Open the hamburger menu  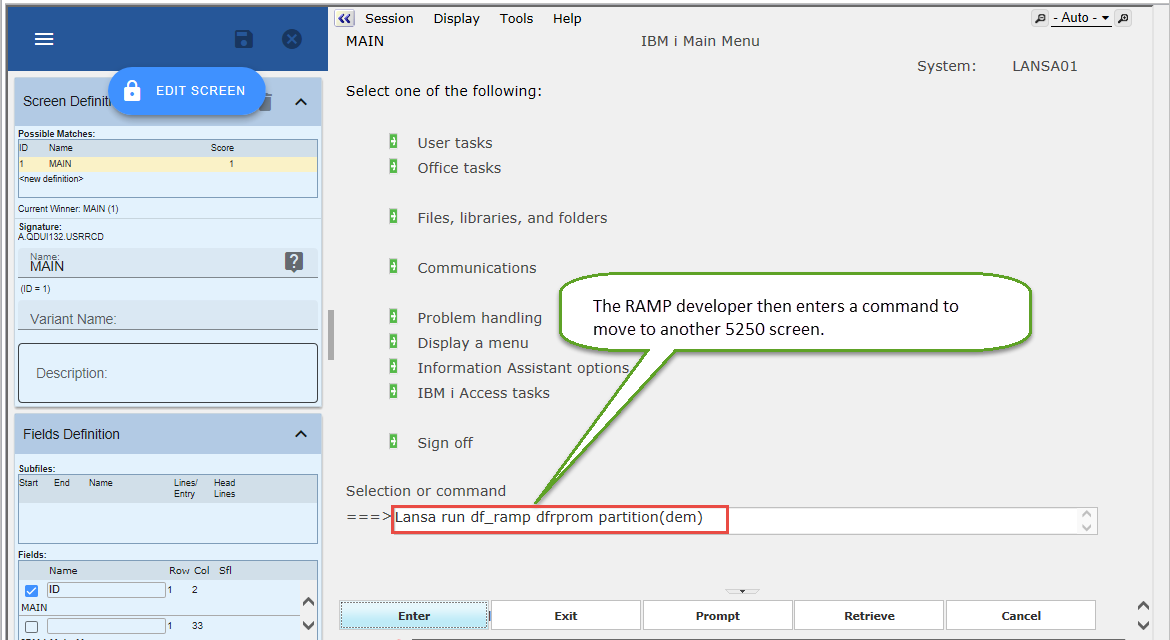[44, 39]
